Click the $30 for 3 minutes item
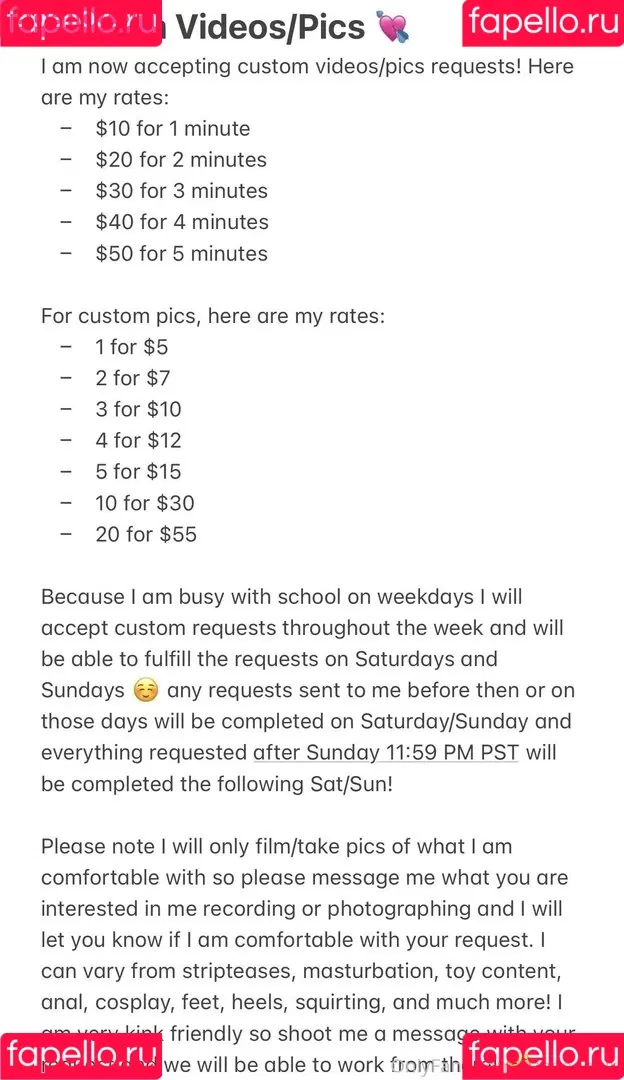The width and height of the screenshot is (624, 1080). pos(182,191)
